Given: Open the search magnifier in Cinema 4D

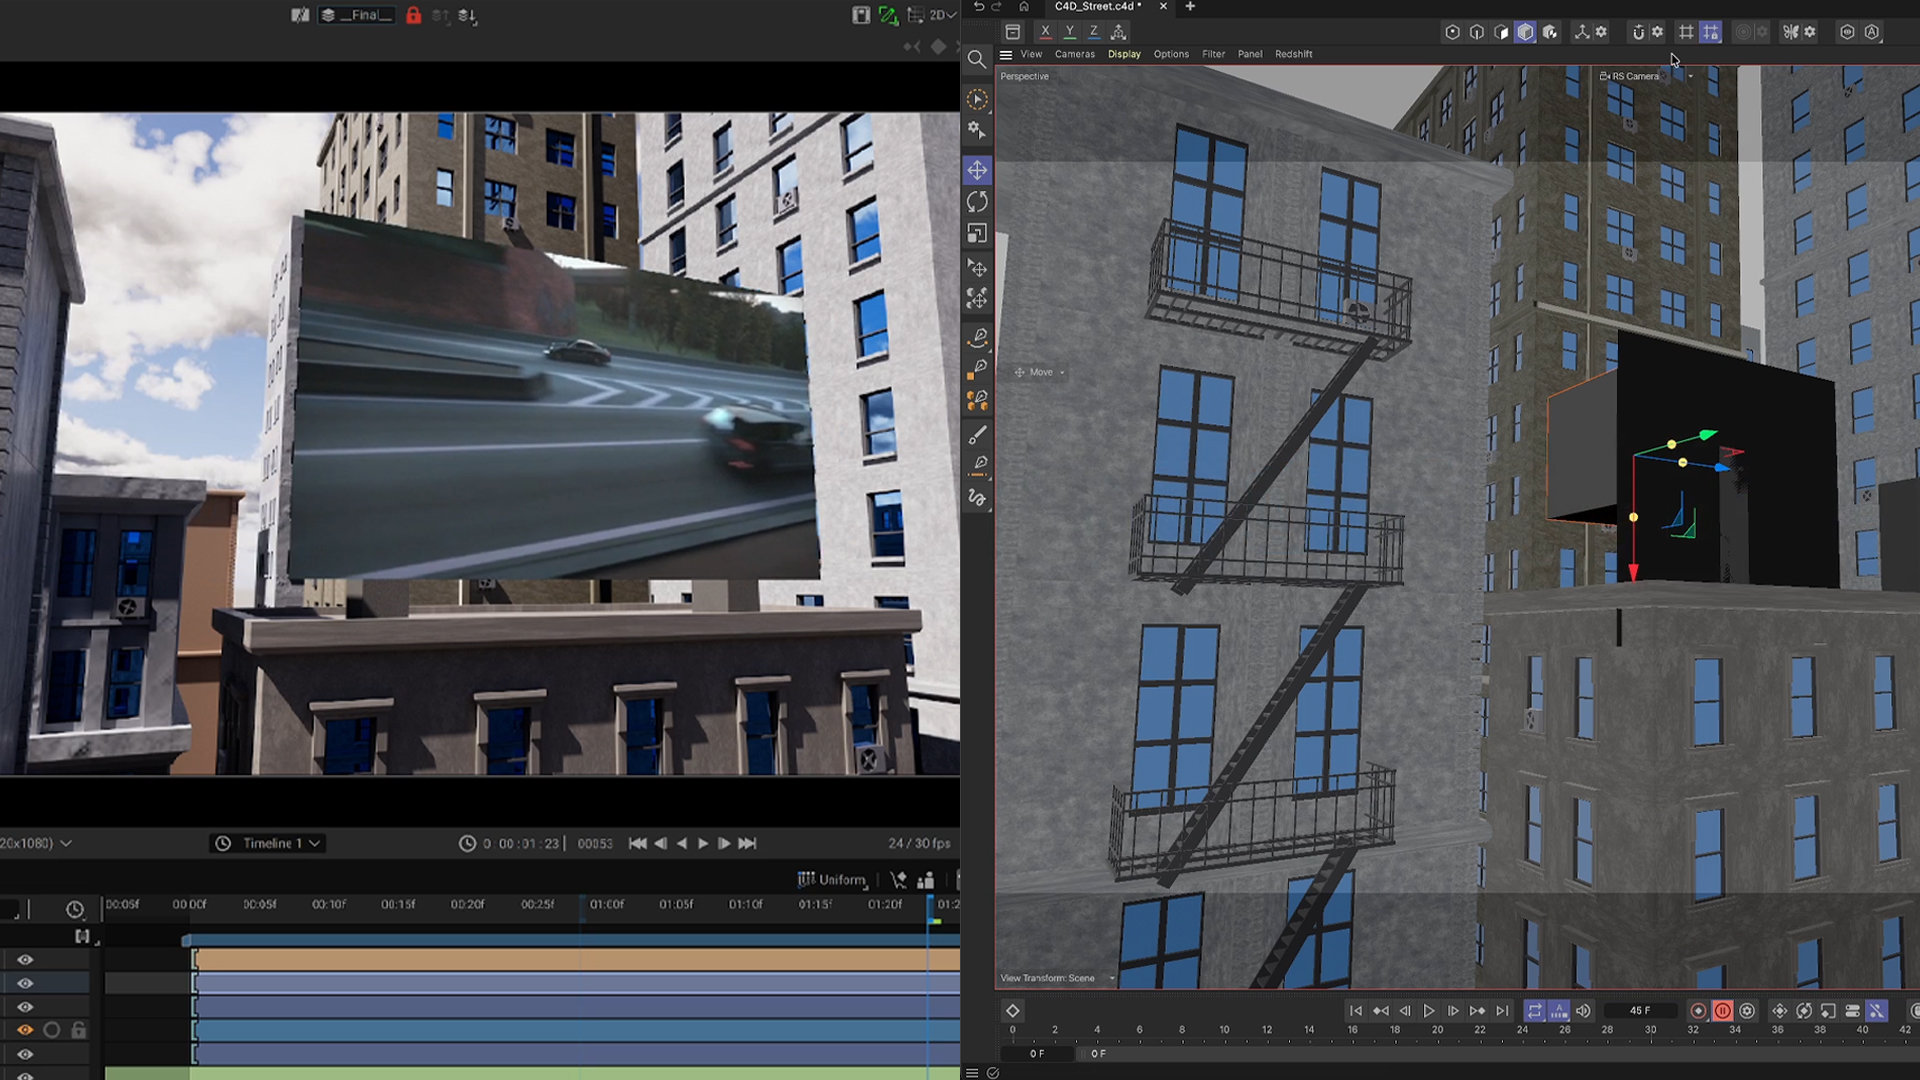Looking at the screenshot, I should point(977,59).
